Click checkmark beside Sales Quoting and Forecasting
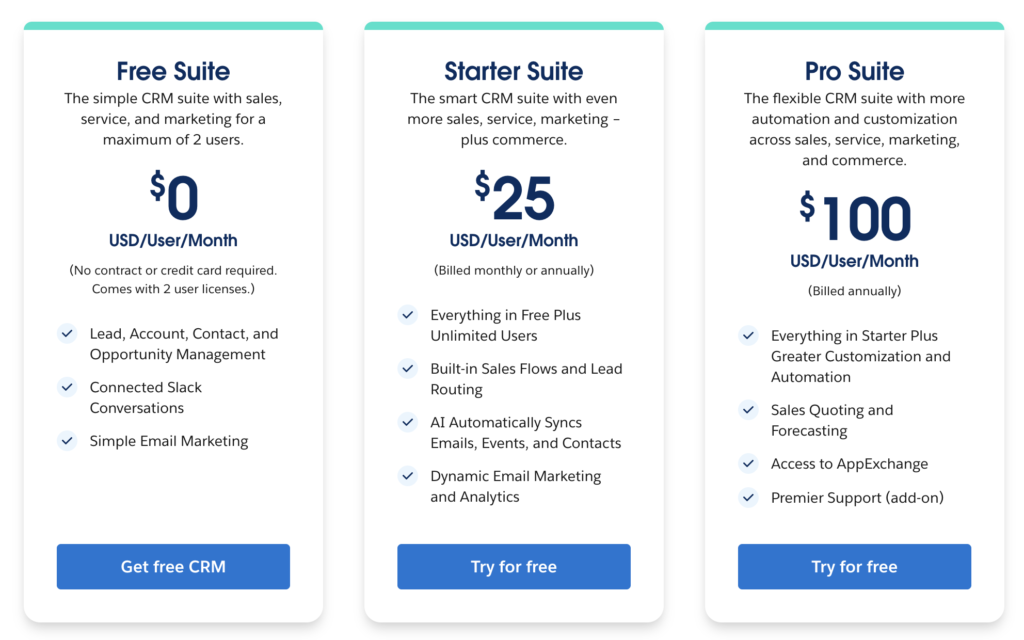1024x640 pixels. pyautogui.click(x=748, y=410)
